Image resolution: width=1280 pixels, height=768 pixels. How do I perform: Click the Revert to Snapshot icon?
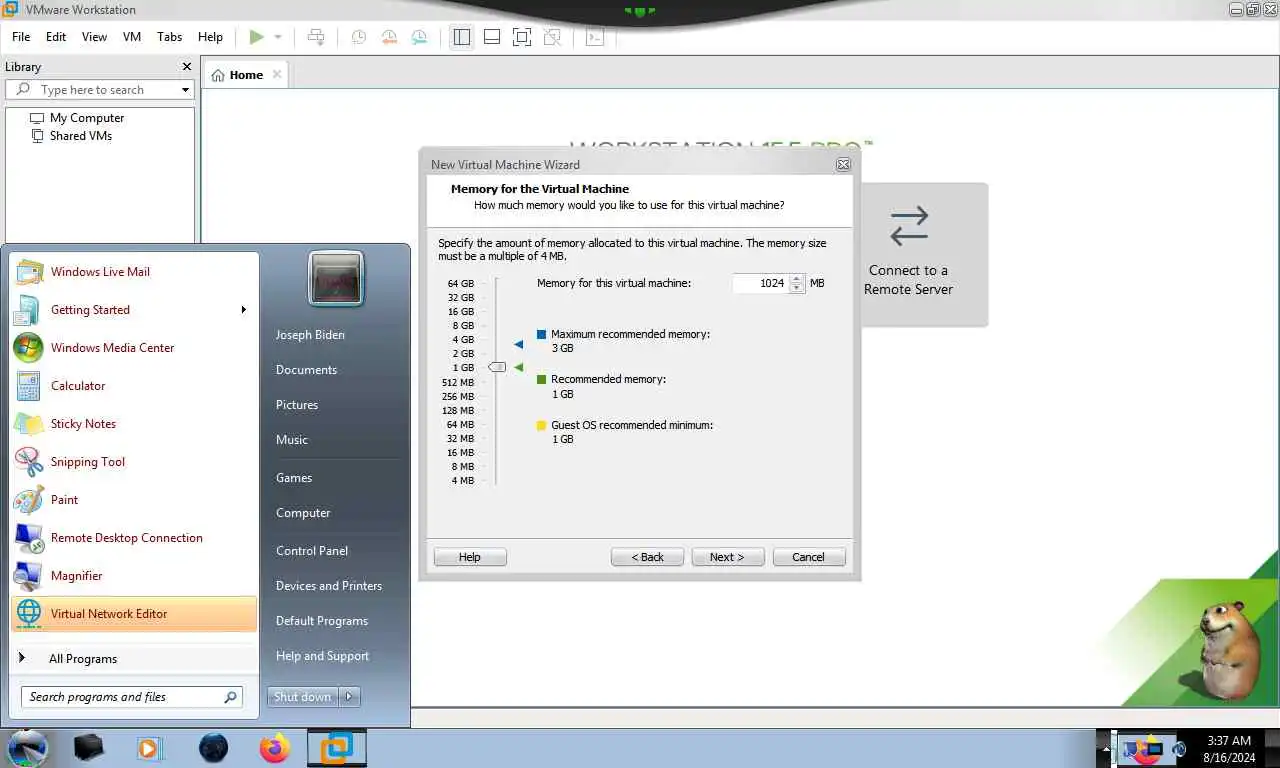click(x=389, y=37)
